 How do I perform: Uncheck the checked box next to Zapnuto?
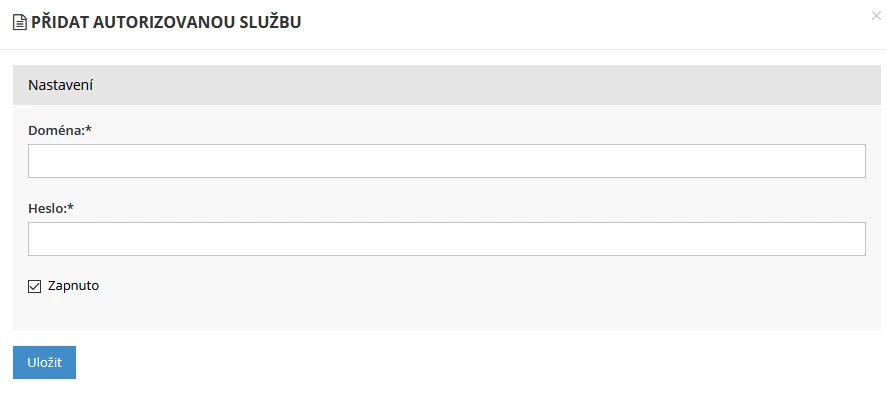coord(35,287)
